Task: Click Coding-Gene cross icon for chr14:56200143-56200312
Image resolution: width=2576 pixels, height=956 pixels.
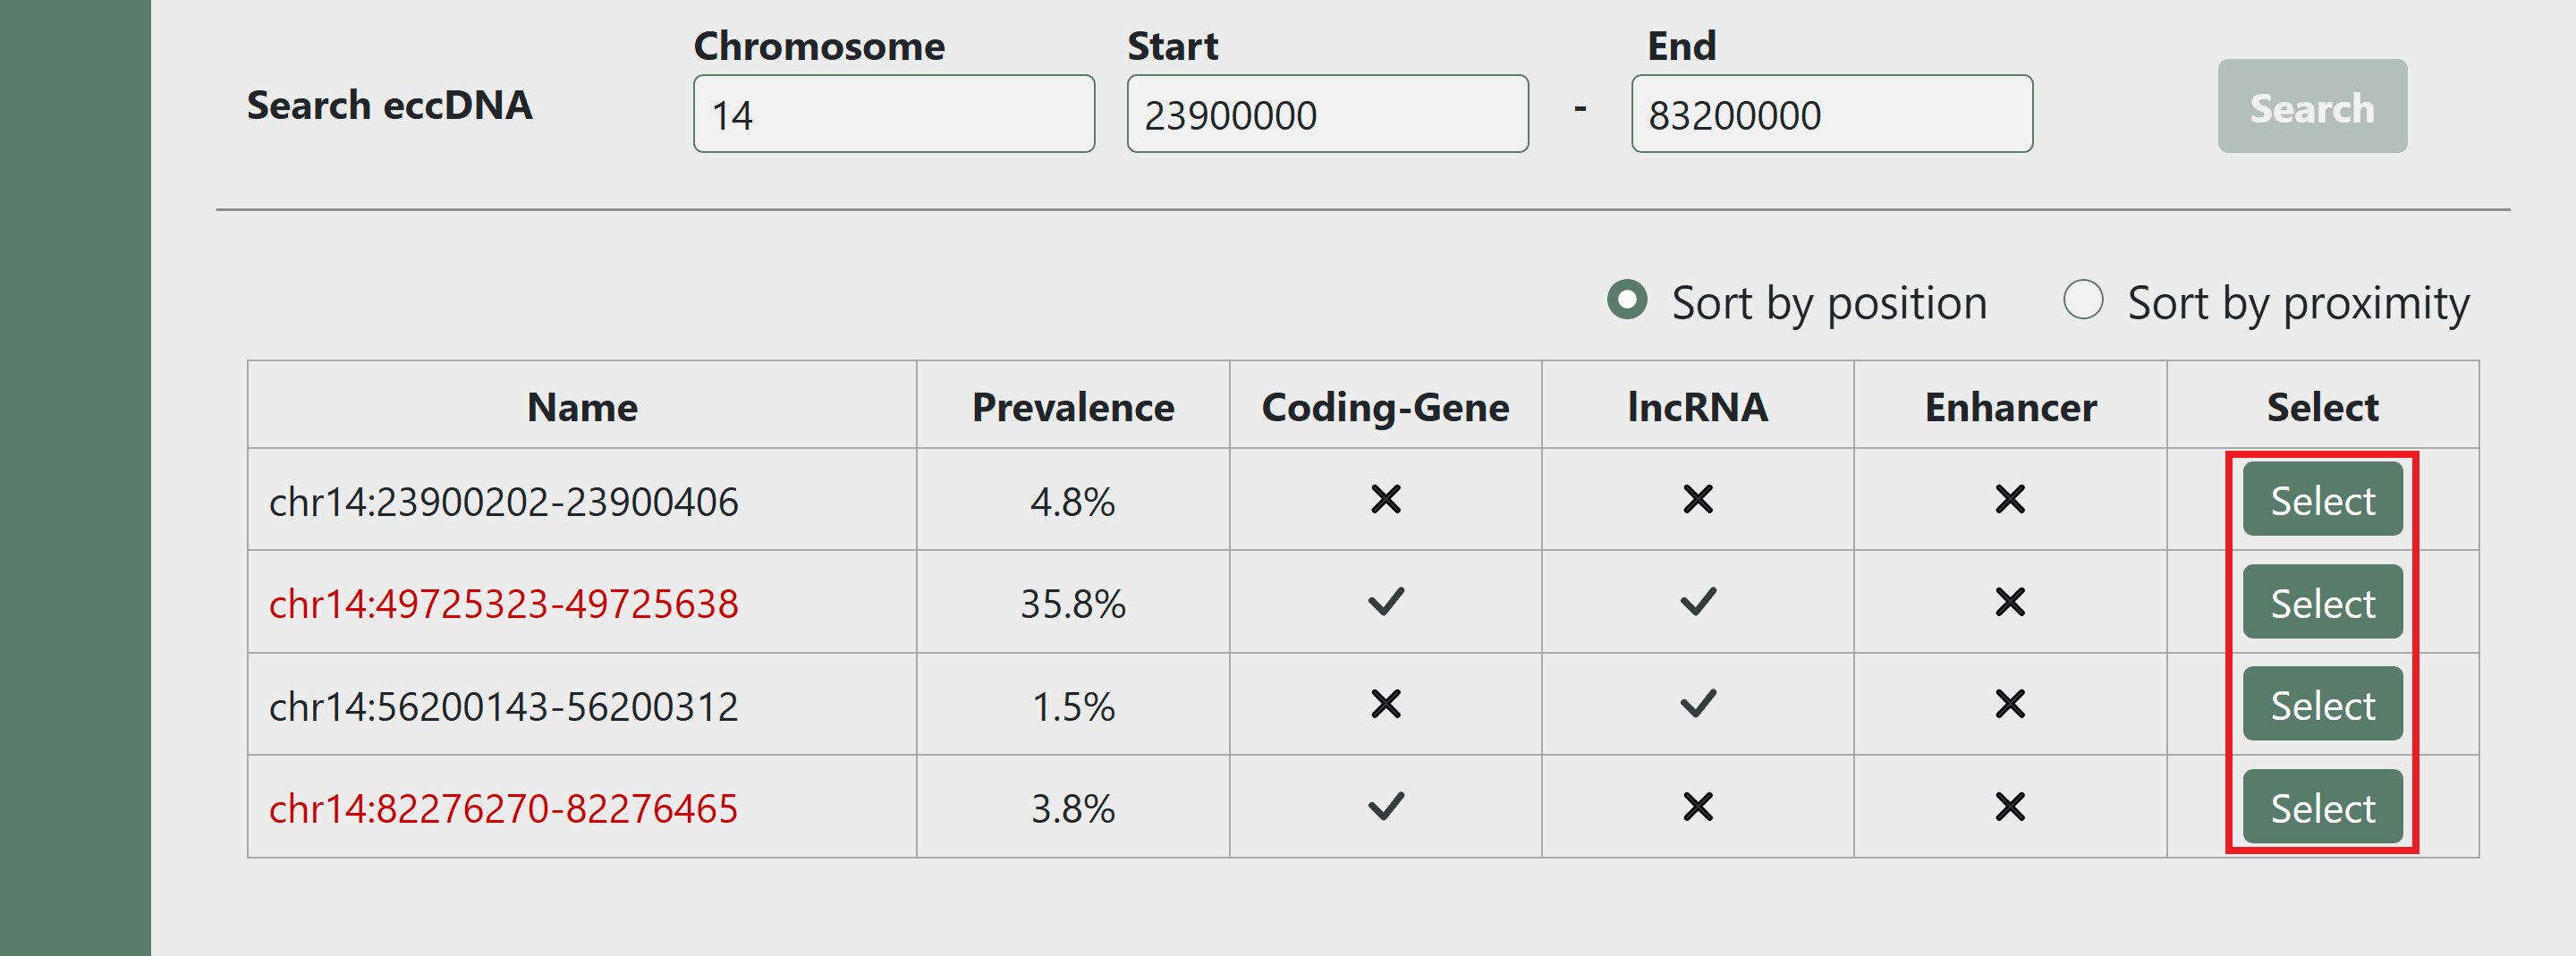Action: (x=1385, y=705)
